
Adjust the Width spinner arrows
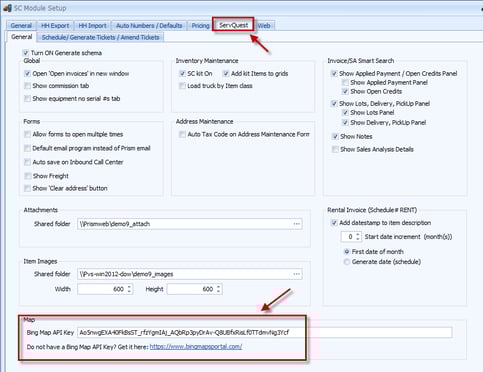(129, 289)
